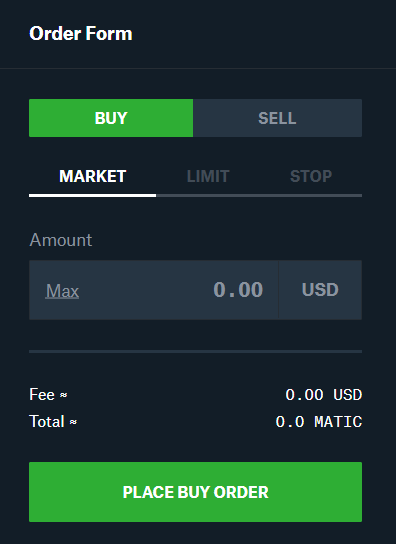Click the Amount field label

61,240
